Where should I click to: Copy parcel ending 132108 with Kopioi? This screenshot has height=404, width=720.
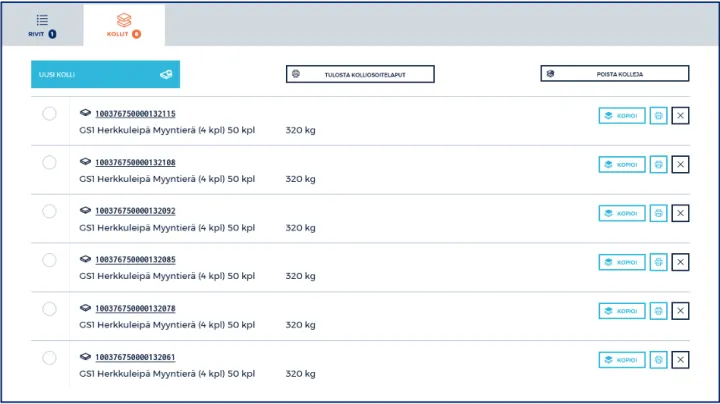621,165
